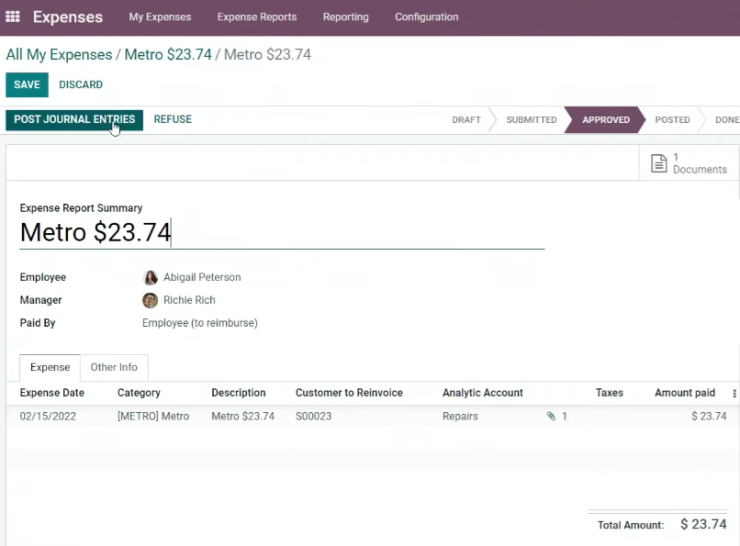
Task: Click the manager name Richie Rich
Action: tap(189, 300)
